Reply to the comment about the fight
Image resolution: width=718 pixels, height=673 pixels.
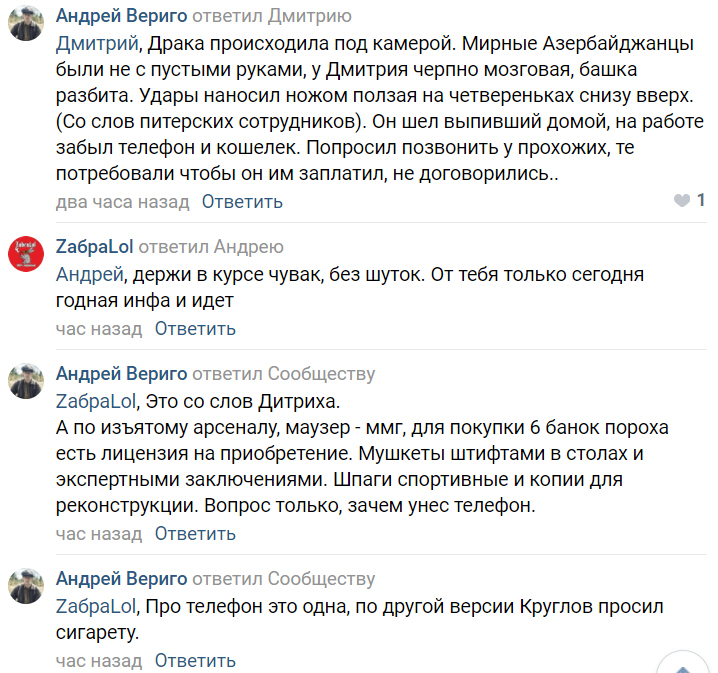click(242, 202)
